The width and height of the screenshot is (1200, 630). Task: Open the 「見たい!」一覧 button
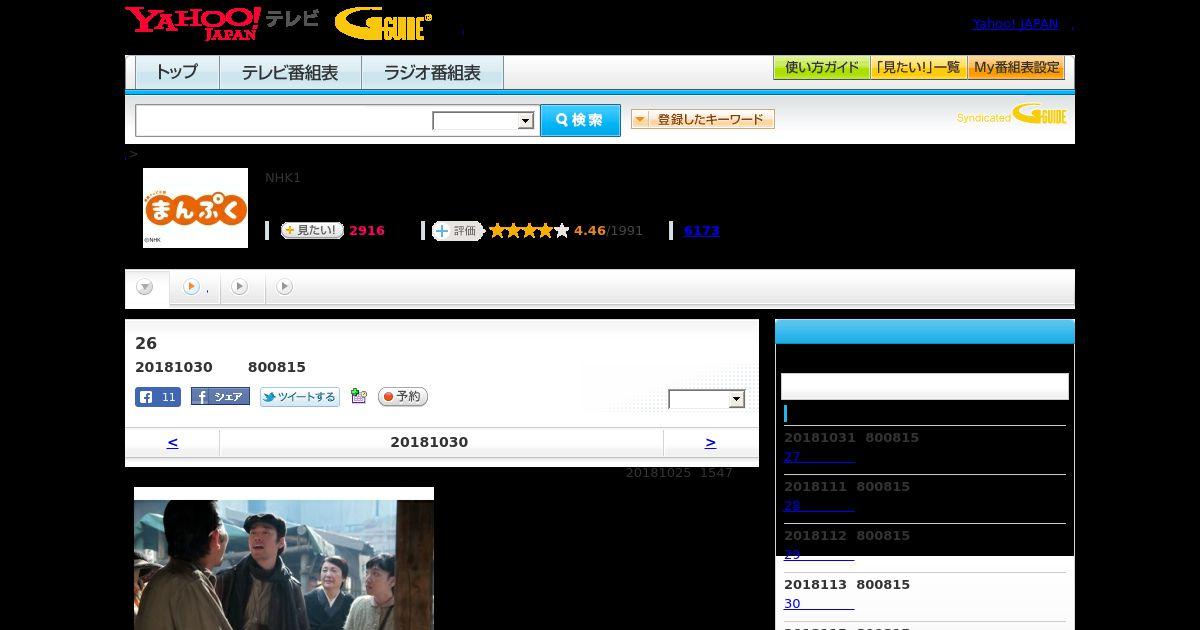click(918, 68)
